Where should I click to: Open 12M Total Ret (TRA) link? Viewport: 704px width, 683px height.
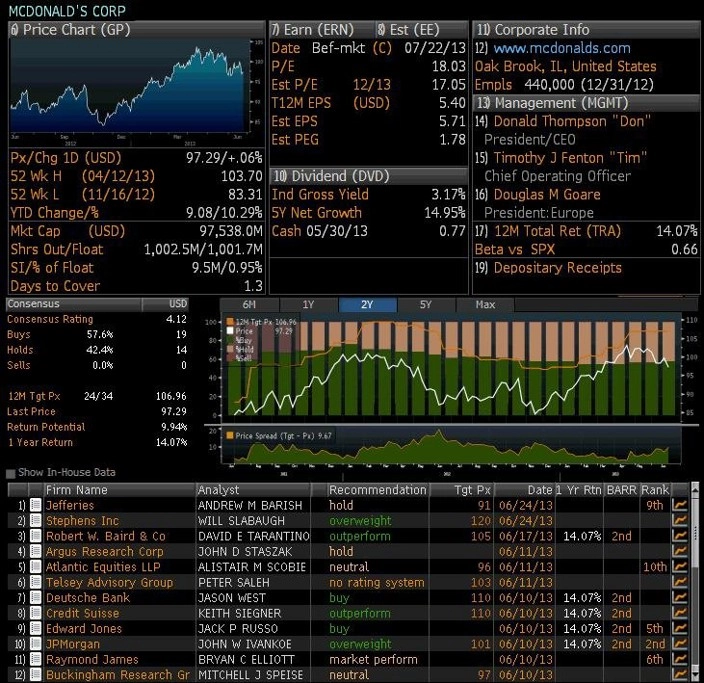tap(557, 231)
